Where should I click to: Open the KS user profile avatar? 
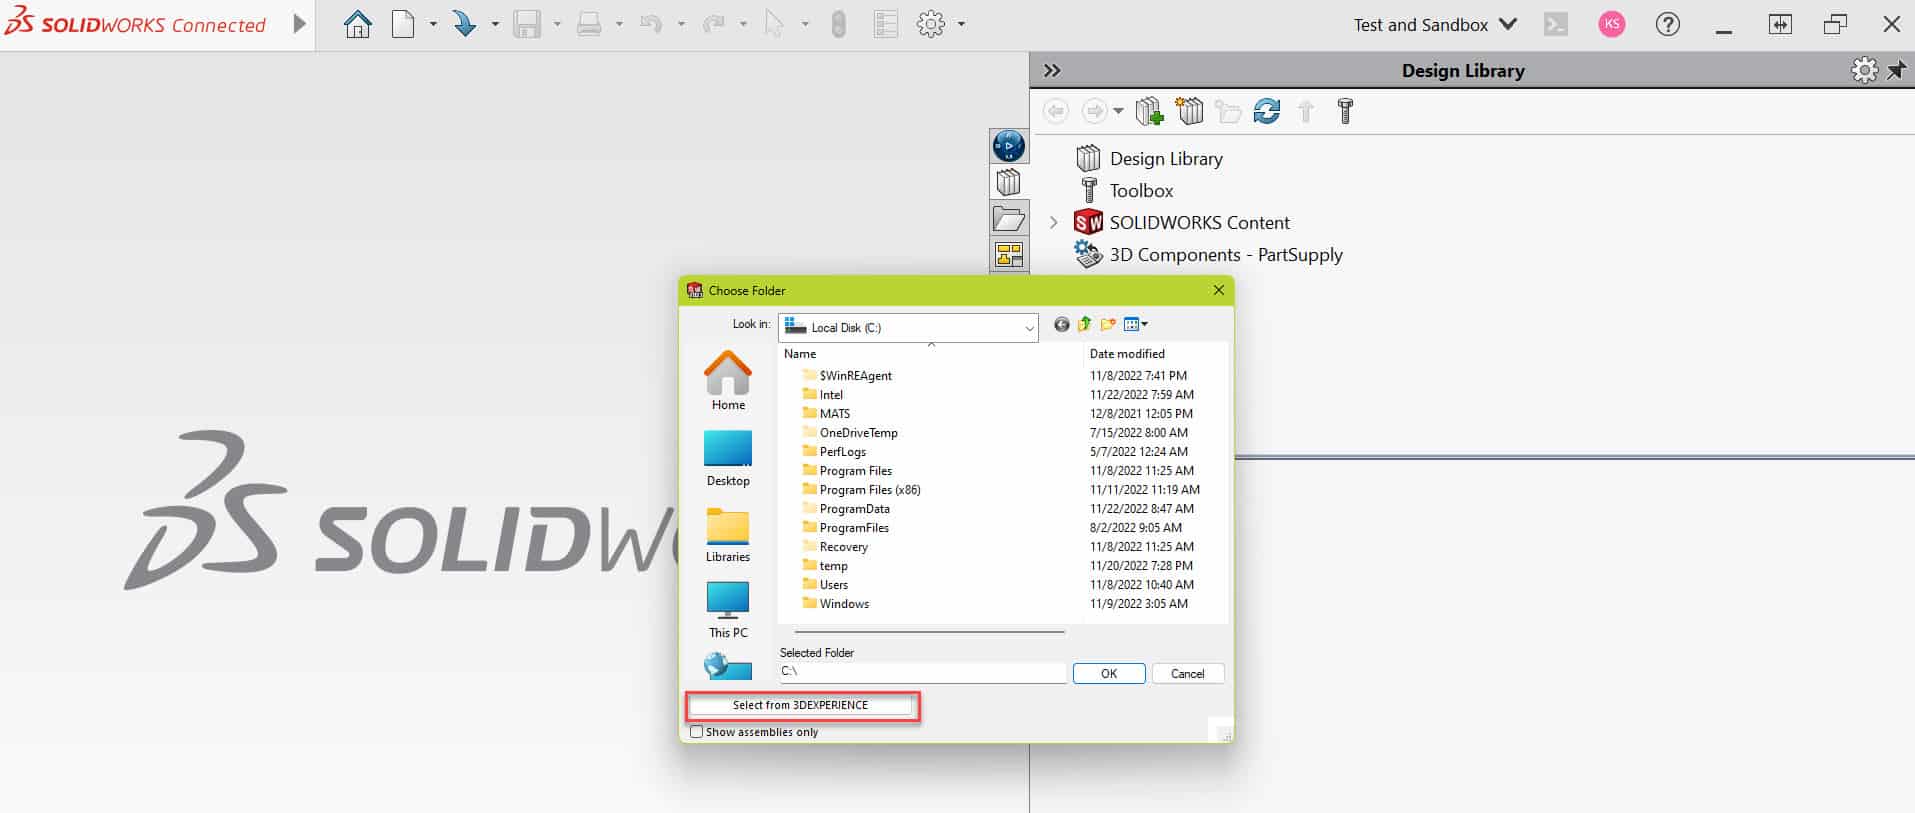pos(1611,24)
